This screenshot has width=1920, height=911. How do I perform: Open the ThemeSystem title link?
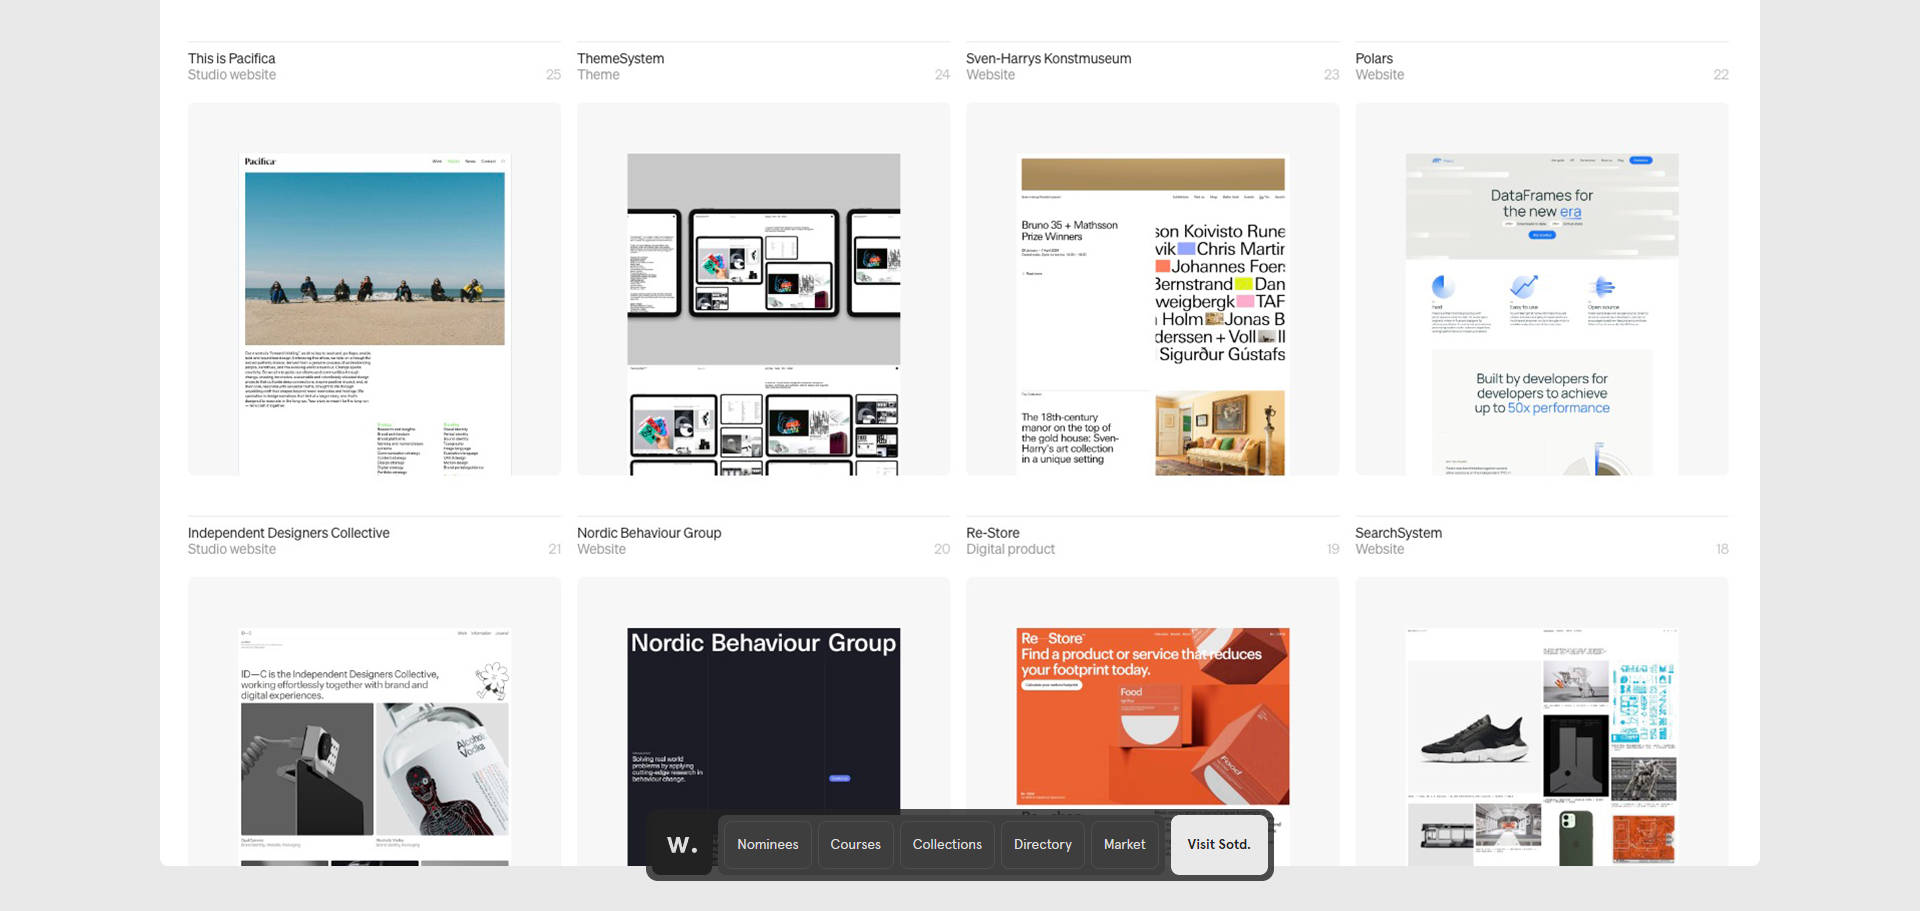click(x=621, y=59)
